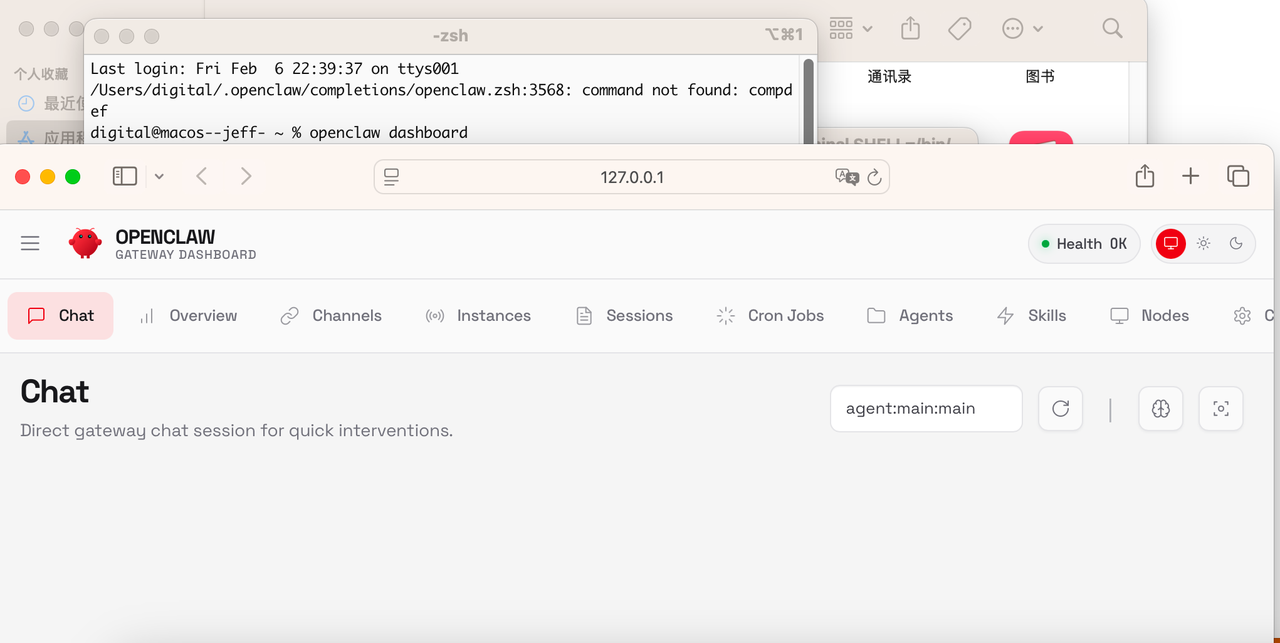Switch to the Agents tab
Screen dimensions: 1280x643
coord(910,316)
